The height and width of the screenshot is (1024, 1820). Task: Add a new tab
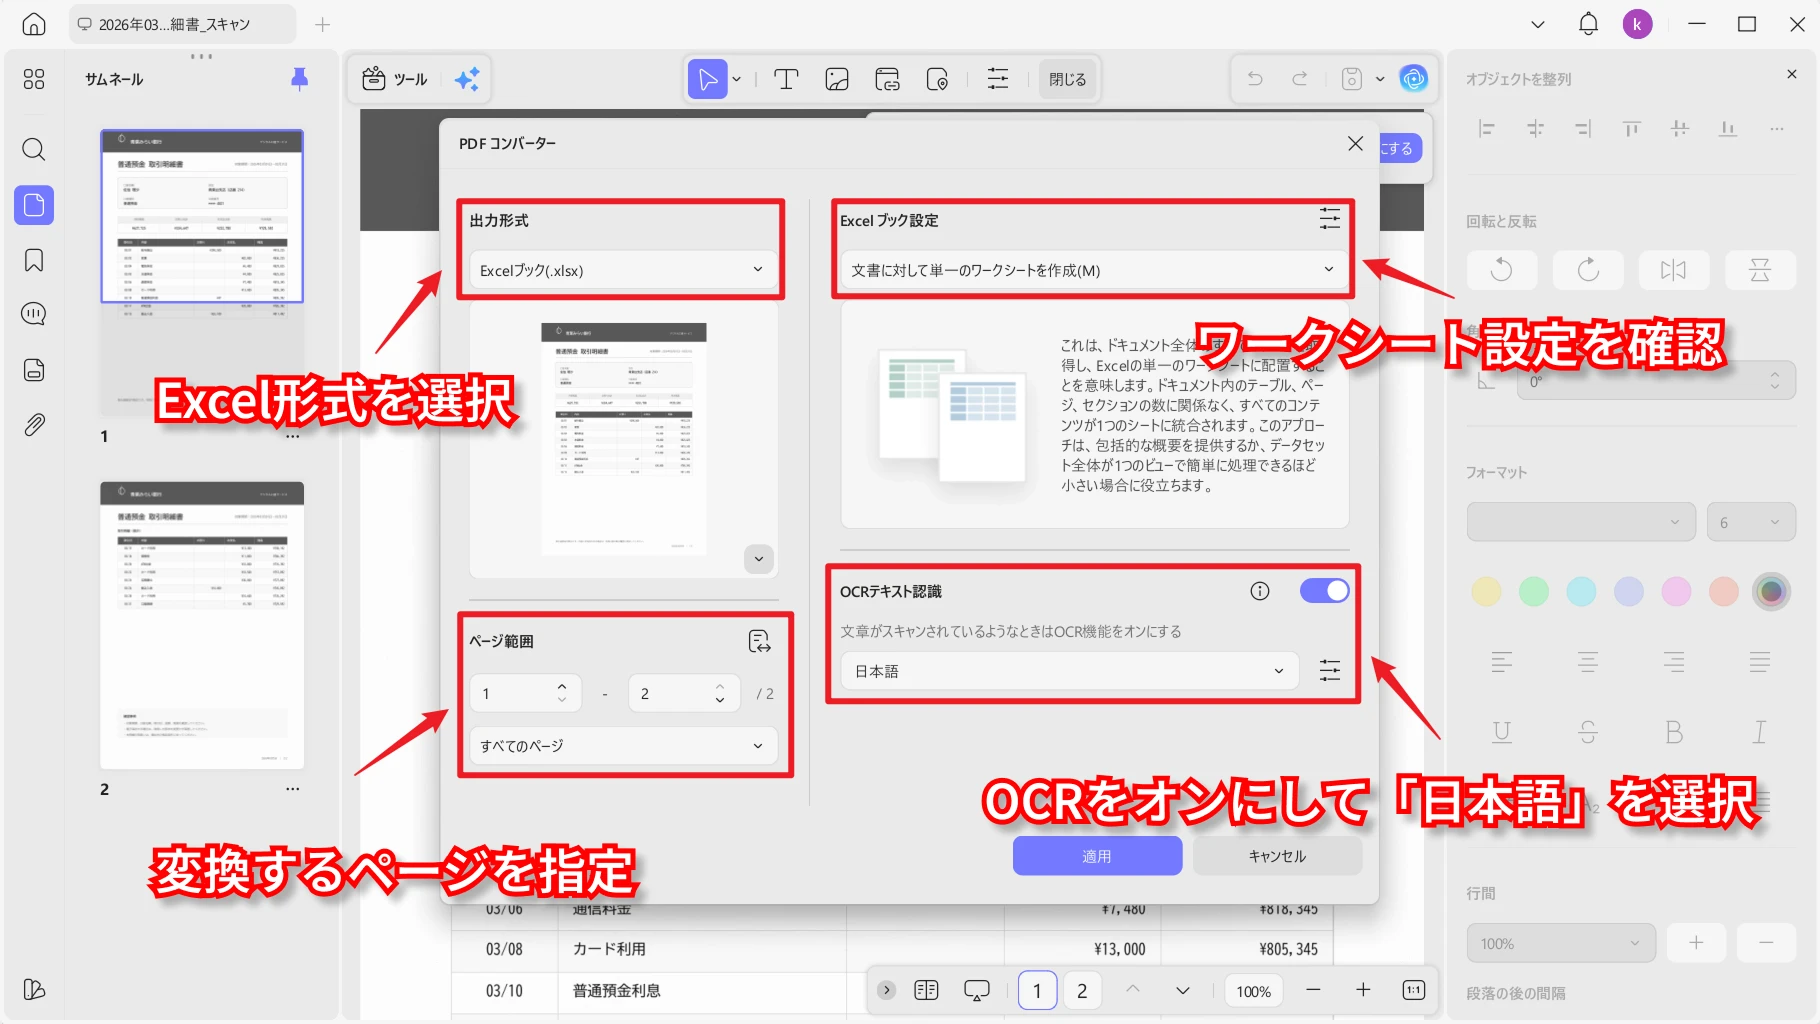pos(322,24)
